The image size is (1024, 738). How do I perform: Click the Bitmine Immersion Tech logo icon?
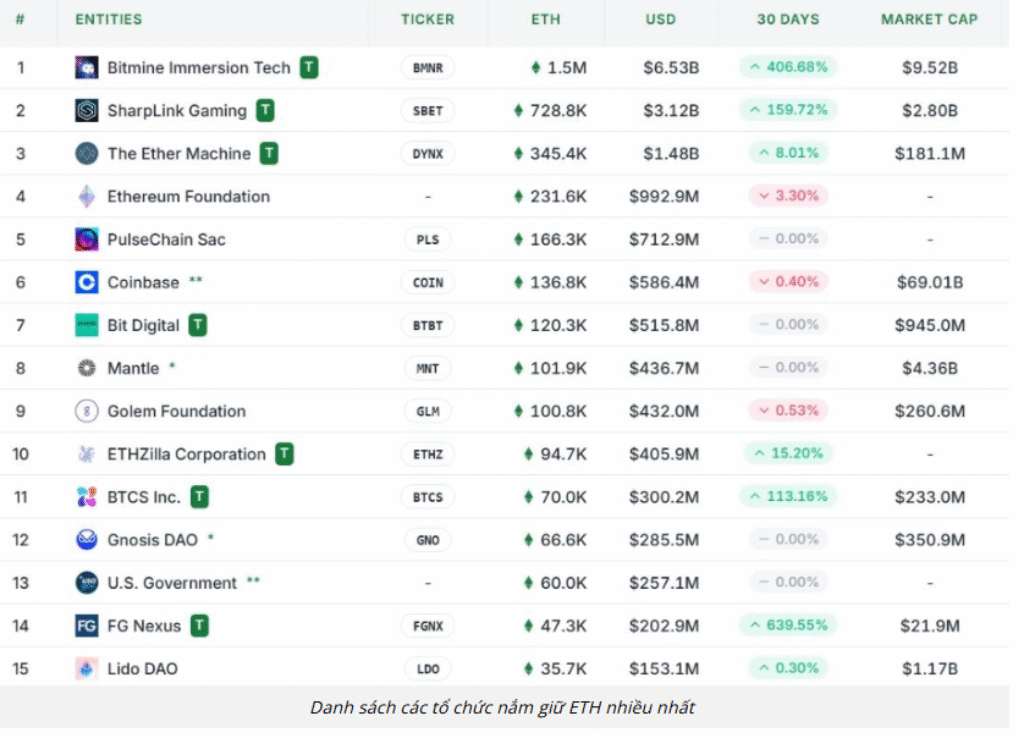(88, 67)
